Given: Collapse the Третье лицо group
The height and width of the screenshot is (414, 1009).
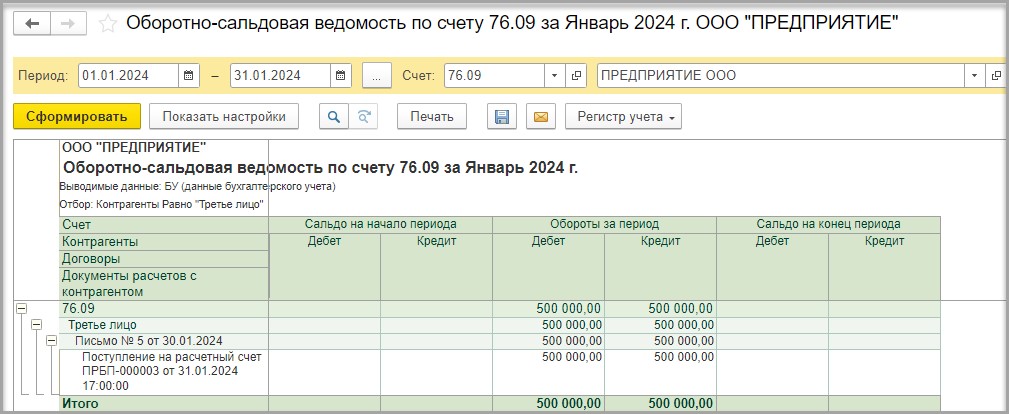Looking at the screenshot, I should [36, 325].
